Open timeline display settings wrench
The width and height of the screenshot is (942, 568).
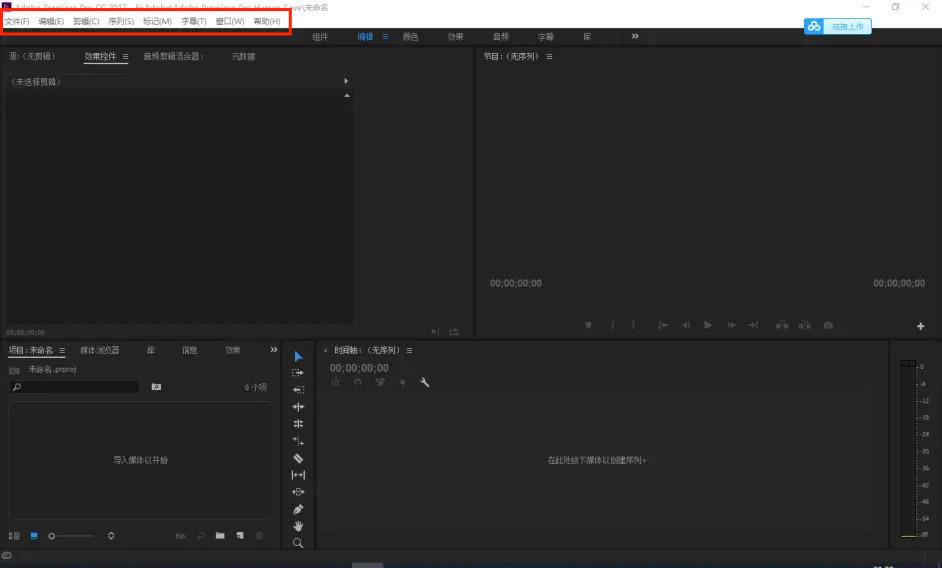(x=425, y=382)
